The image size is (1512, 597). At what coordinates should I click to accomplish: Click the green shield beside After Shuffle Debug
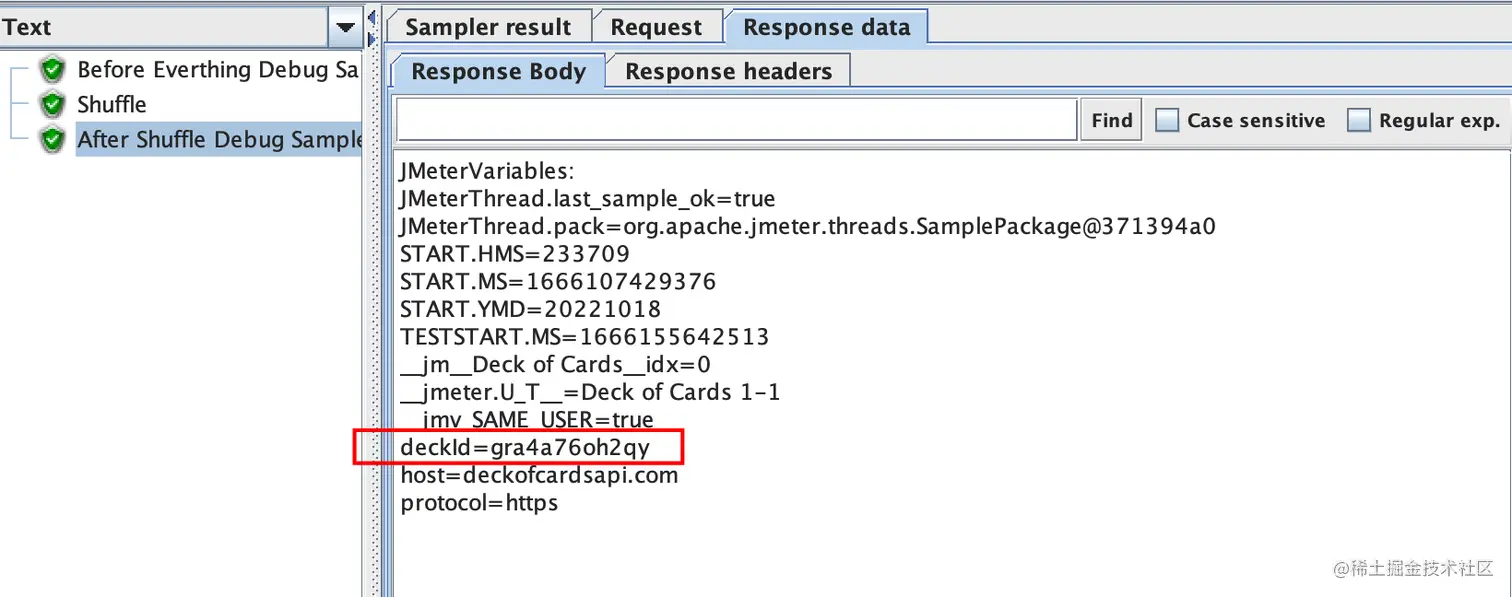coord(53,139)
